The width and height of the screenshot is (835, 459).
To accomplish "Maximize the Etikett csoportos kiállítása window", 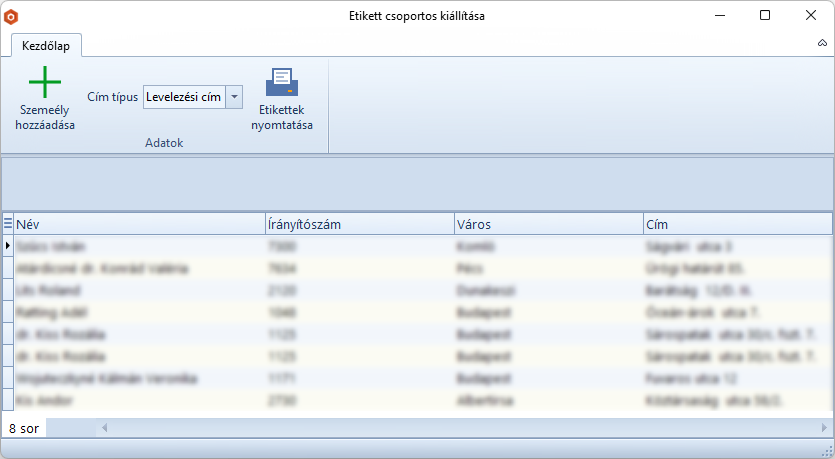I will [x=765, y=16].
